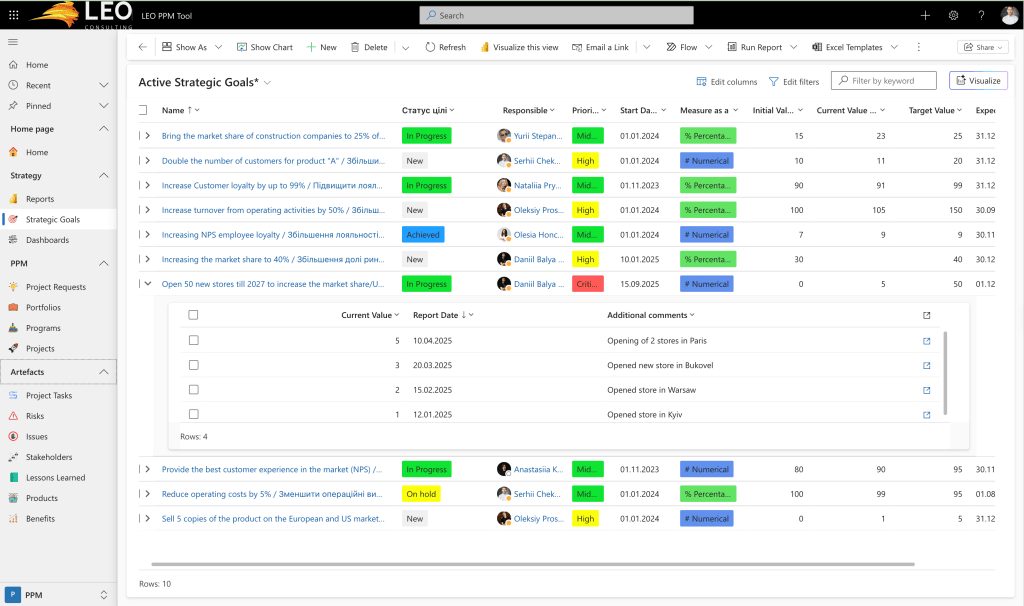The width and height of the screenshot is (1024, 606).
Task: Open the Active Strategic Goals view dropdown
Action: point(268,82)
